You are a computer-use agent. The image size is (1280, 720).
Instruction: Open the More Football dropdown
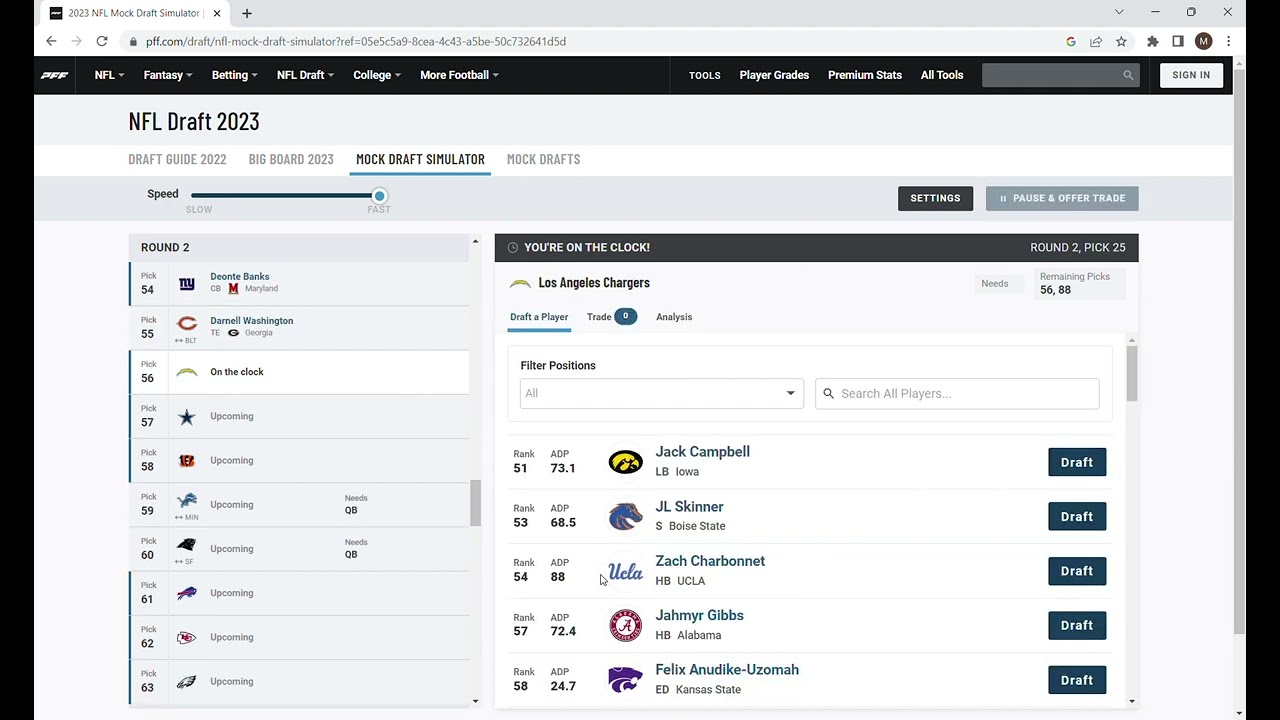pyautogui.click(x=459, y=75)
